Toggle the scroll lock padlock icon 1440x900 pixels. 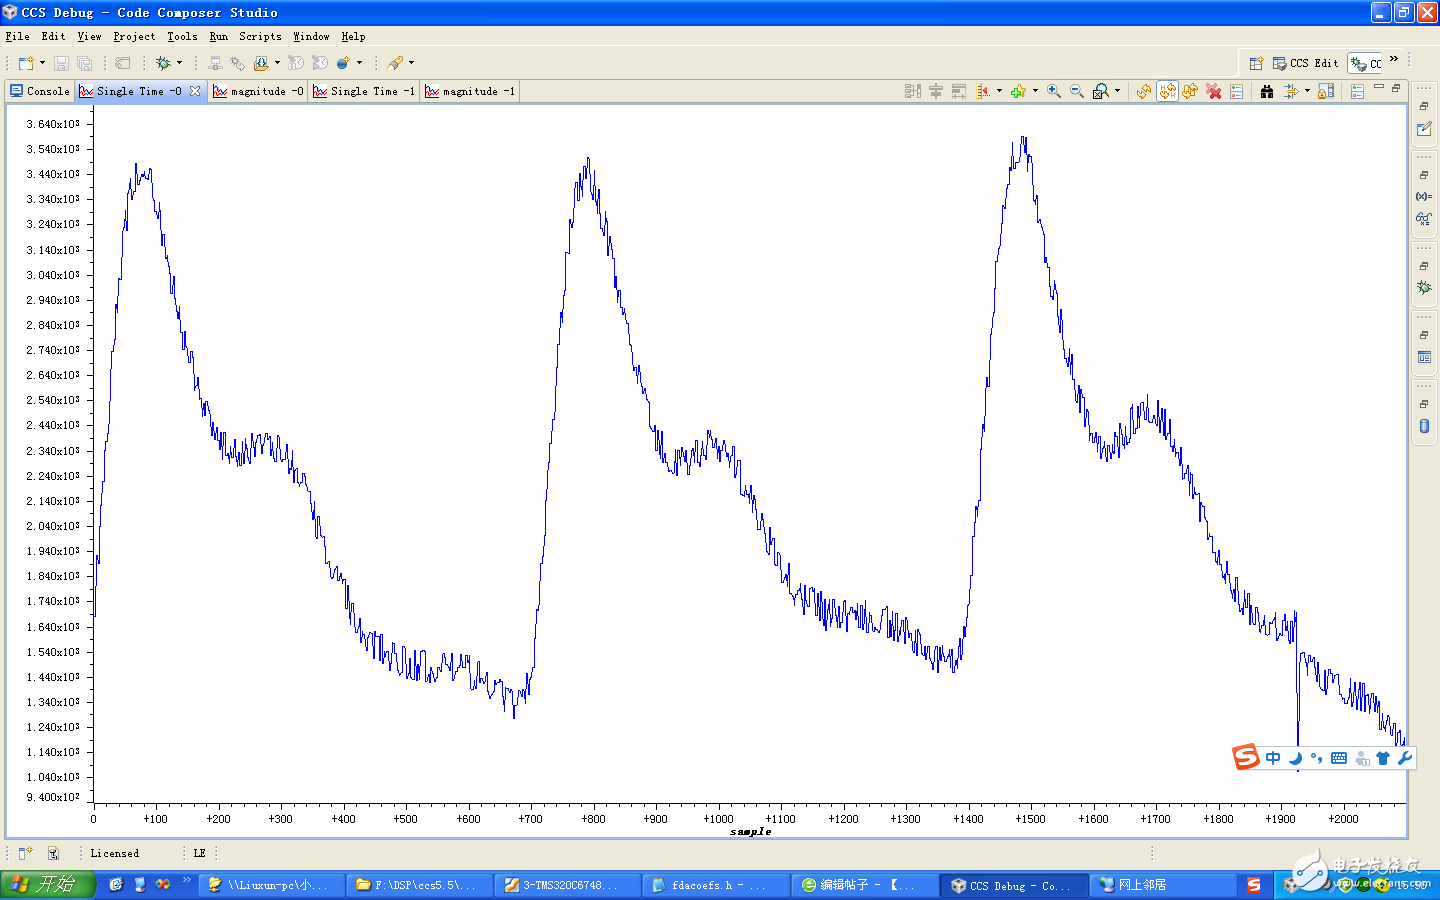(1326, 91)
